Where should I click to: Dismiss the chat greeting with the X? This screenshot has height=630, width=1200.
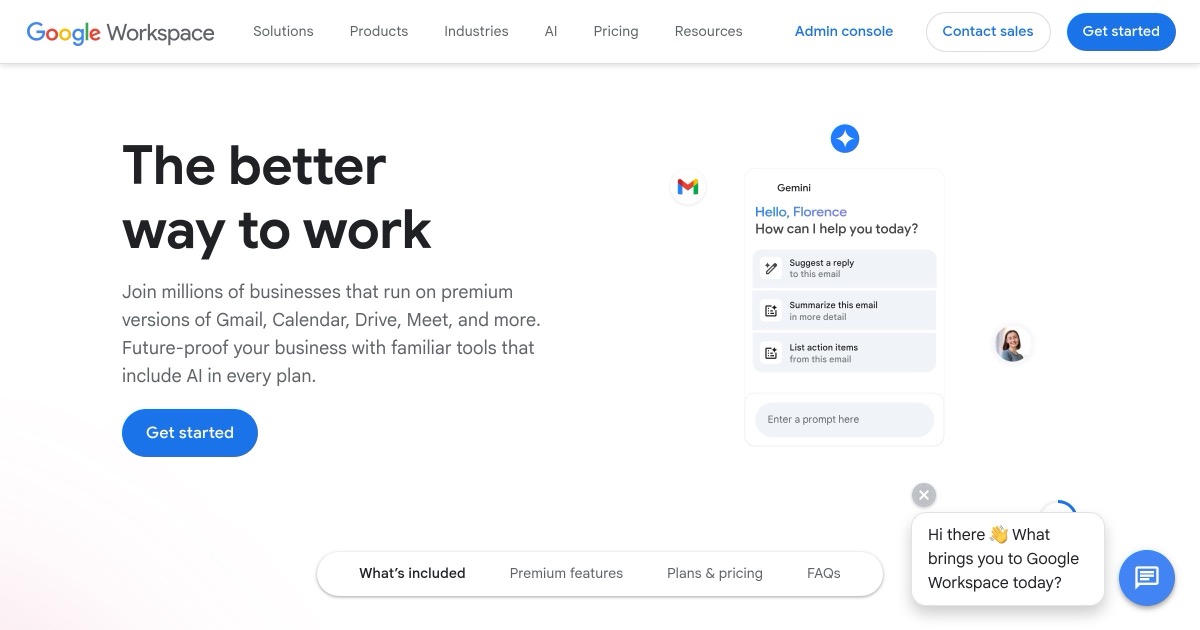(x=923, y=494)
